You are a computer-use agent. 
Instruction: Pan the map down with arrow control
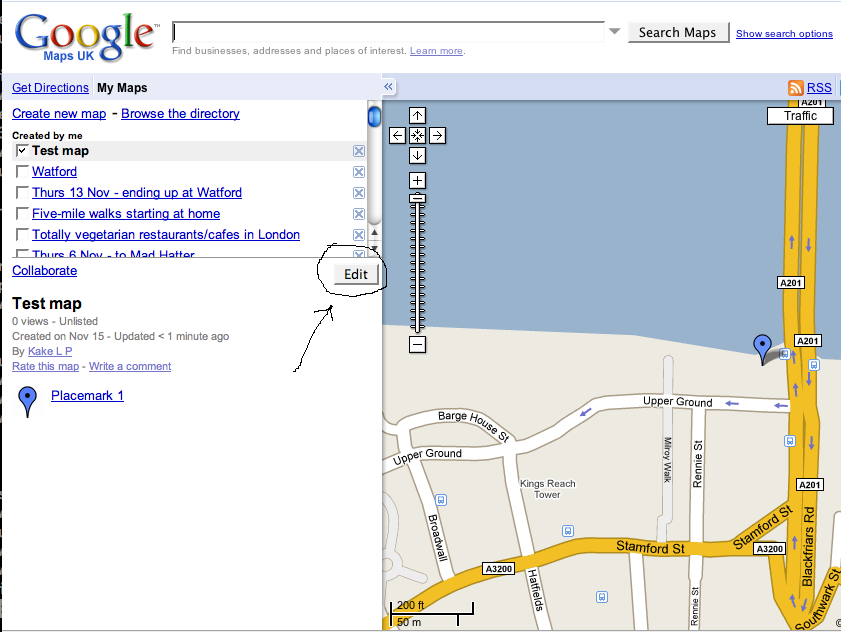tap(418, 155)
